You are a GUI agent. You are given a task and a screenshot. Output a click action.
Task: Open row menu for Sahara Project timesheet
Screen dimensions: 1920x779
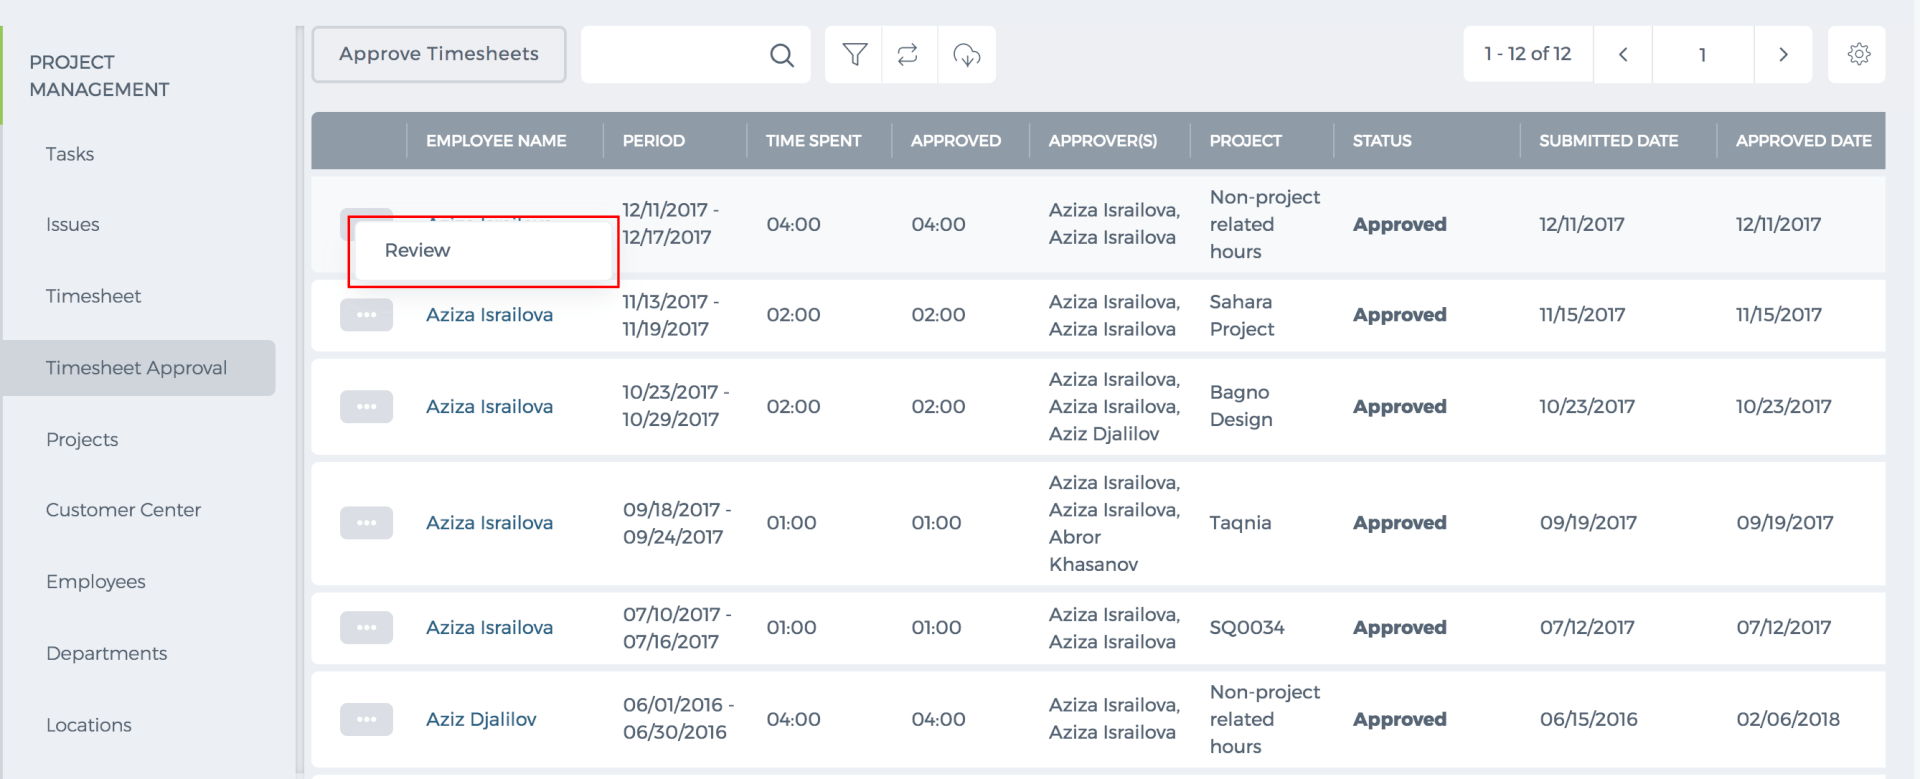(x=366, y=315)
